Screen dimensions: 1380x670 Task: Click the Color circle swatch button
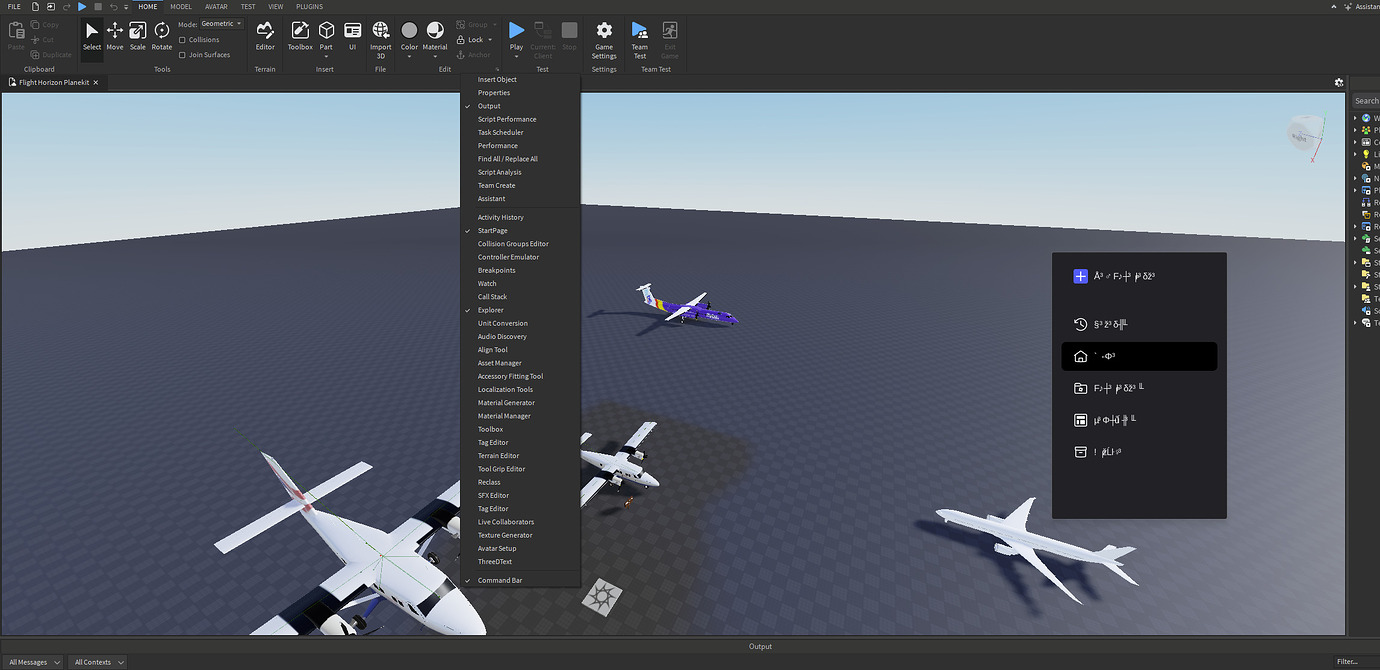click(409, 31)
